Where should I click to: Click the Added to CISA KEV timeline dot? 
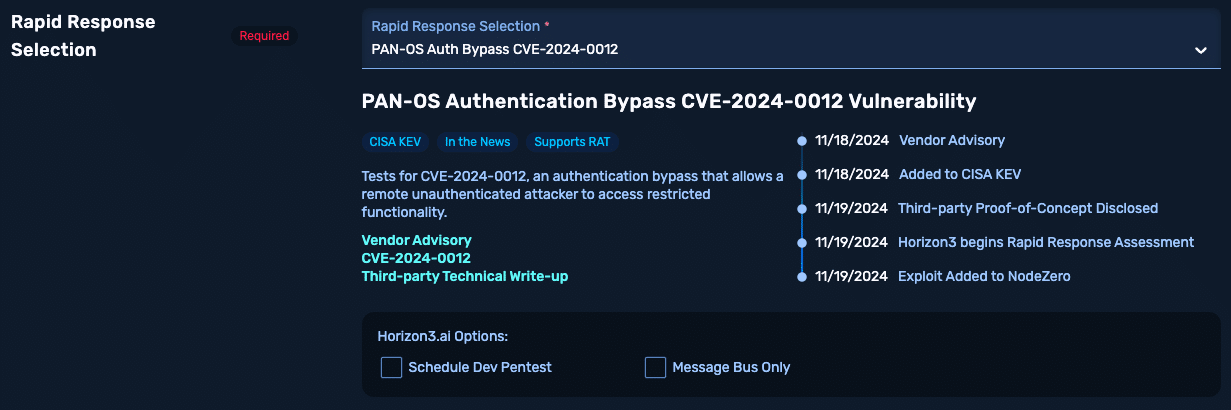802,174
